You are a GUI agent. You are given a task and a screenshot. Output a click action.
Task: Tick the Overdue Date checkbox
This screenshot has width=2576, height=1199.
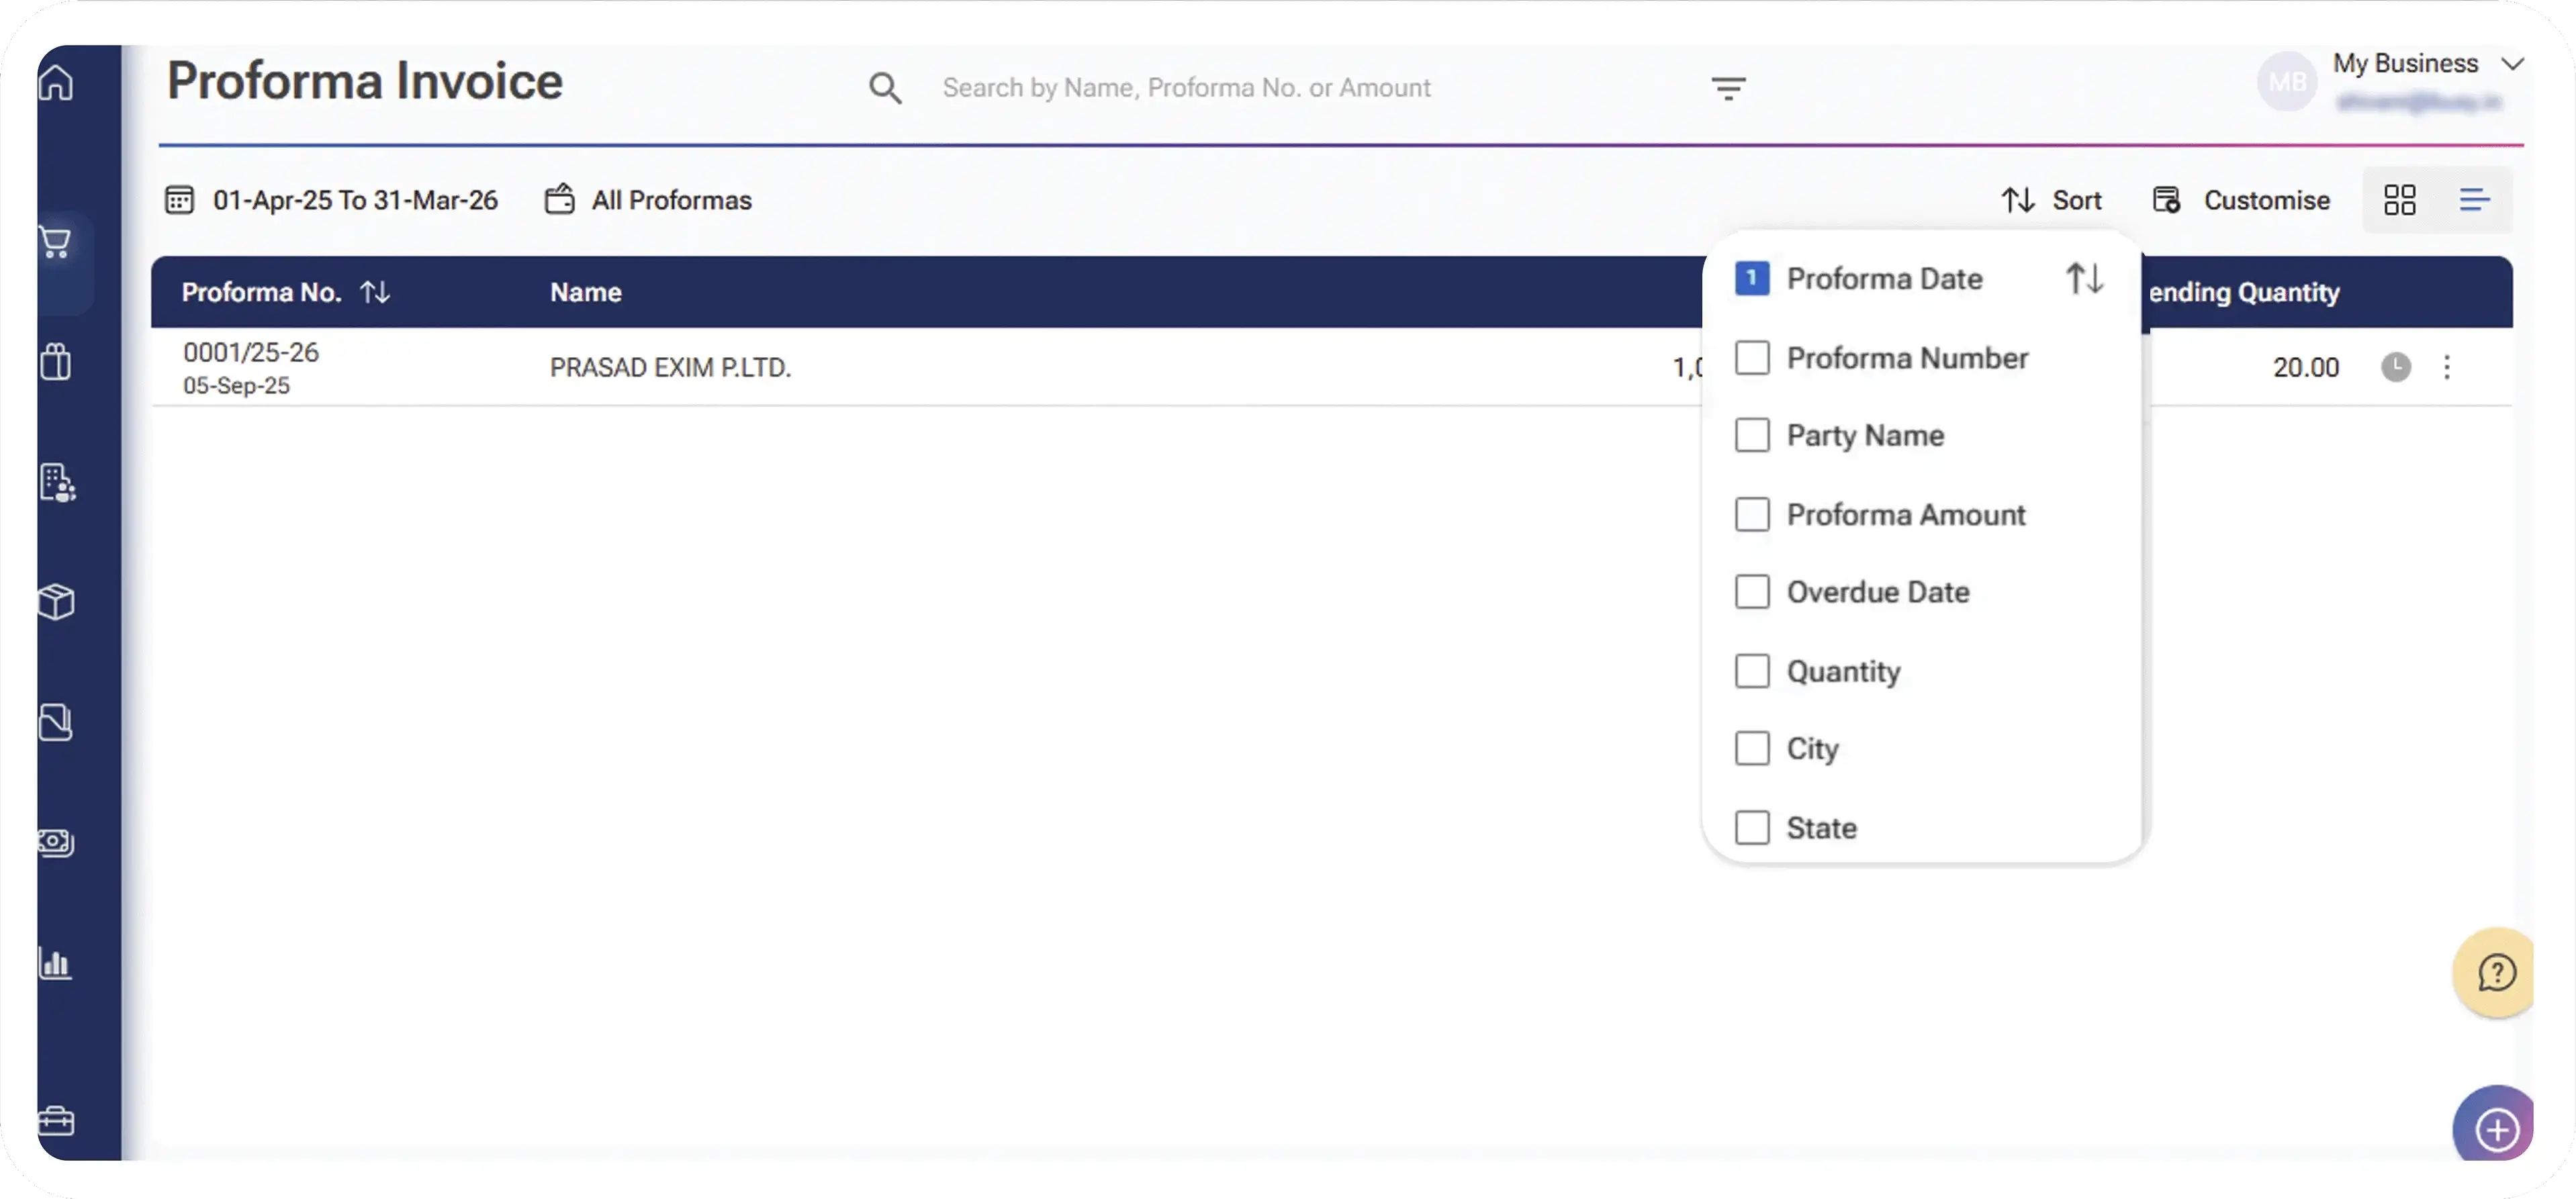coord(1752,592)
